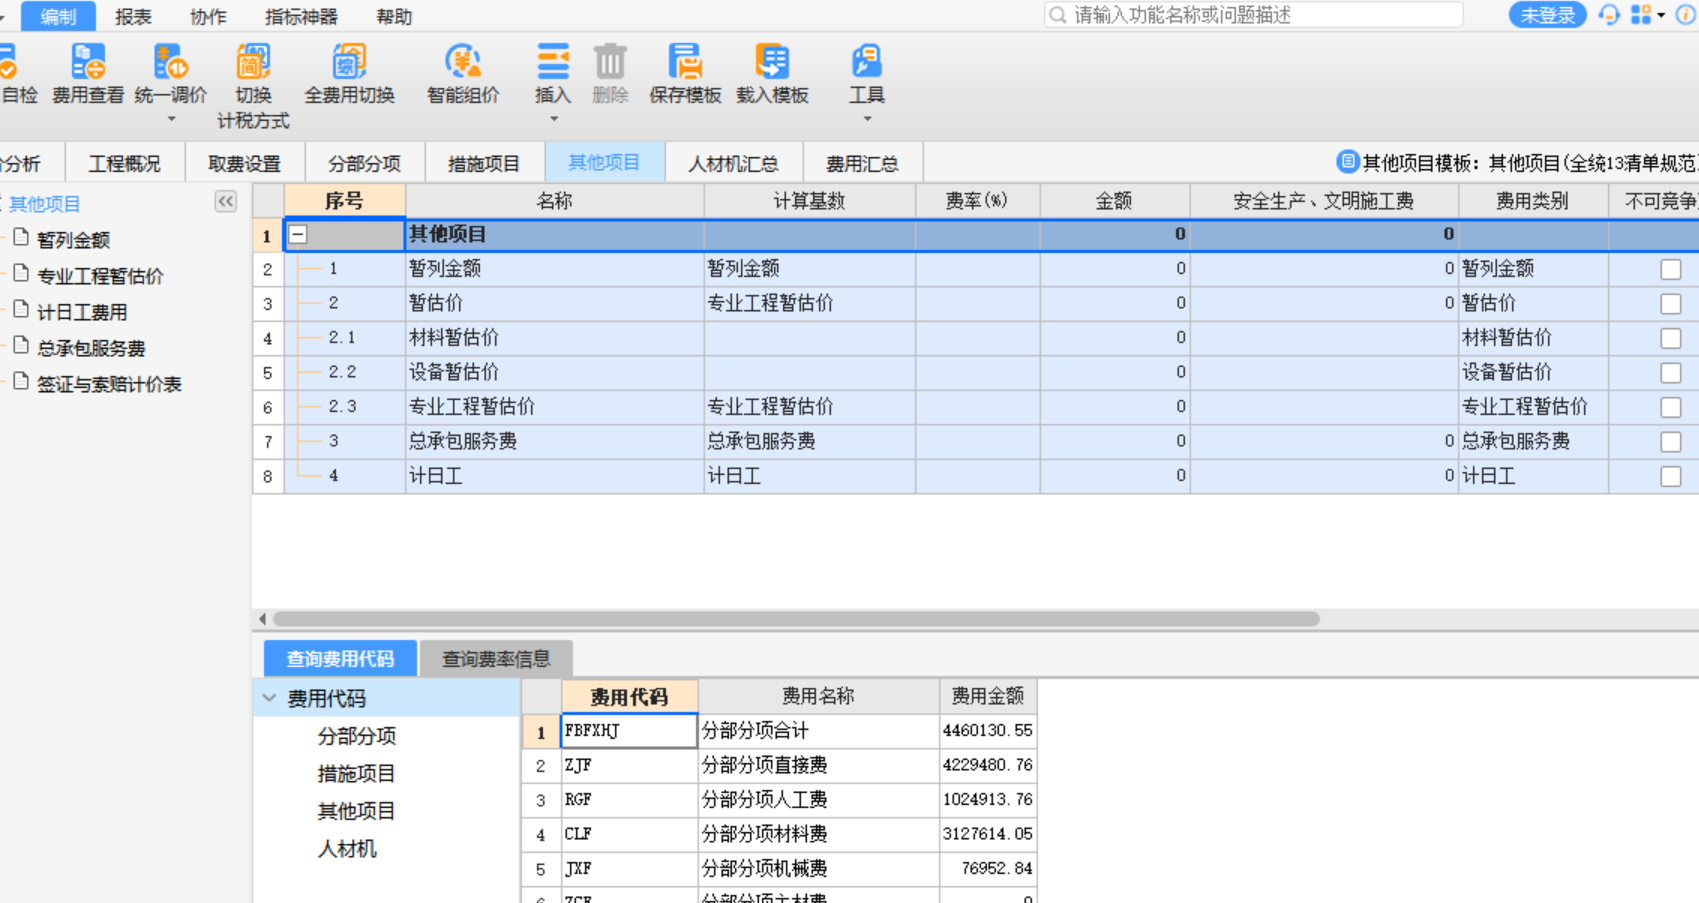Open the 统一调价 dropdown arrow
The image size is (1699, 903).
(171, 119)
